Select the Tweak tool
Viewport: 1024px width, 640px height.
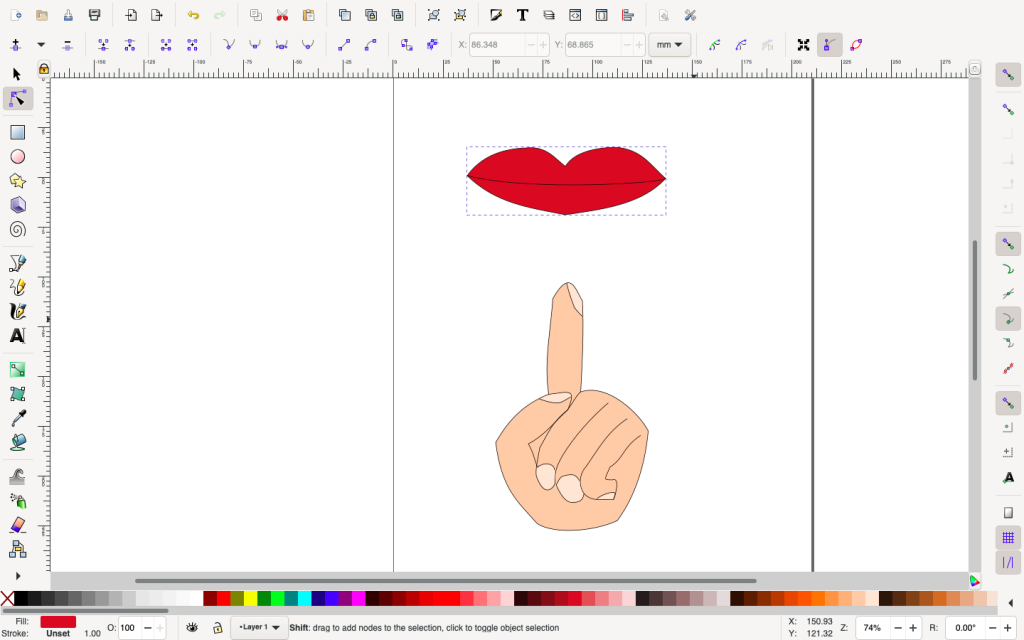[18, 477]
